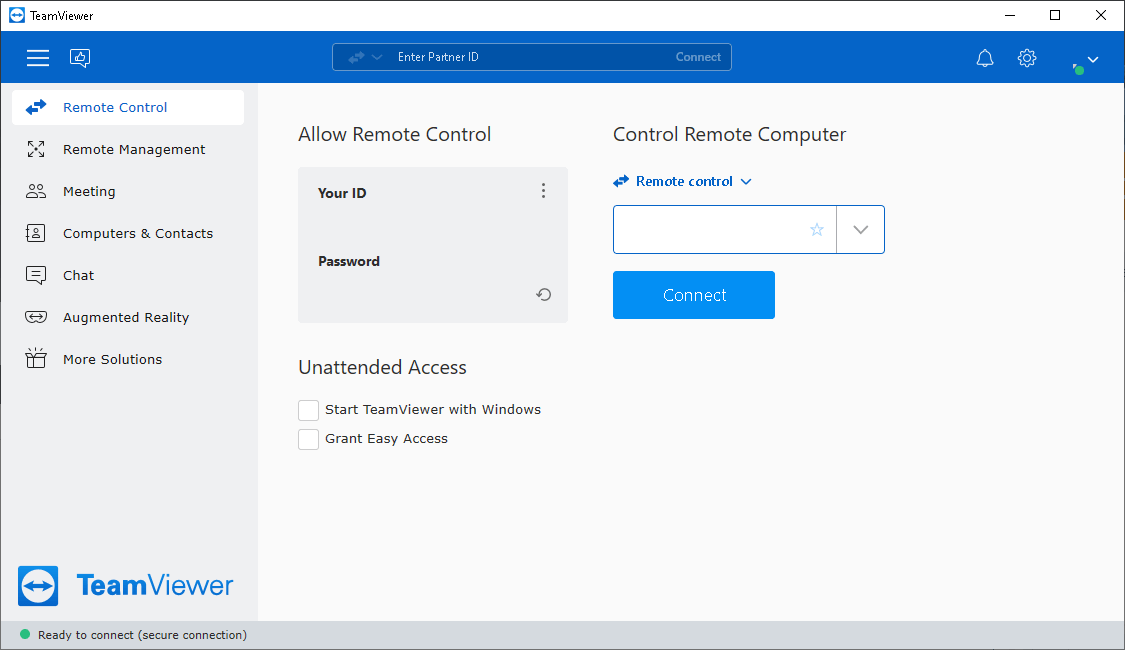Minimize the TeamViewer window

1010,15
